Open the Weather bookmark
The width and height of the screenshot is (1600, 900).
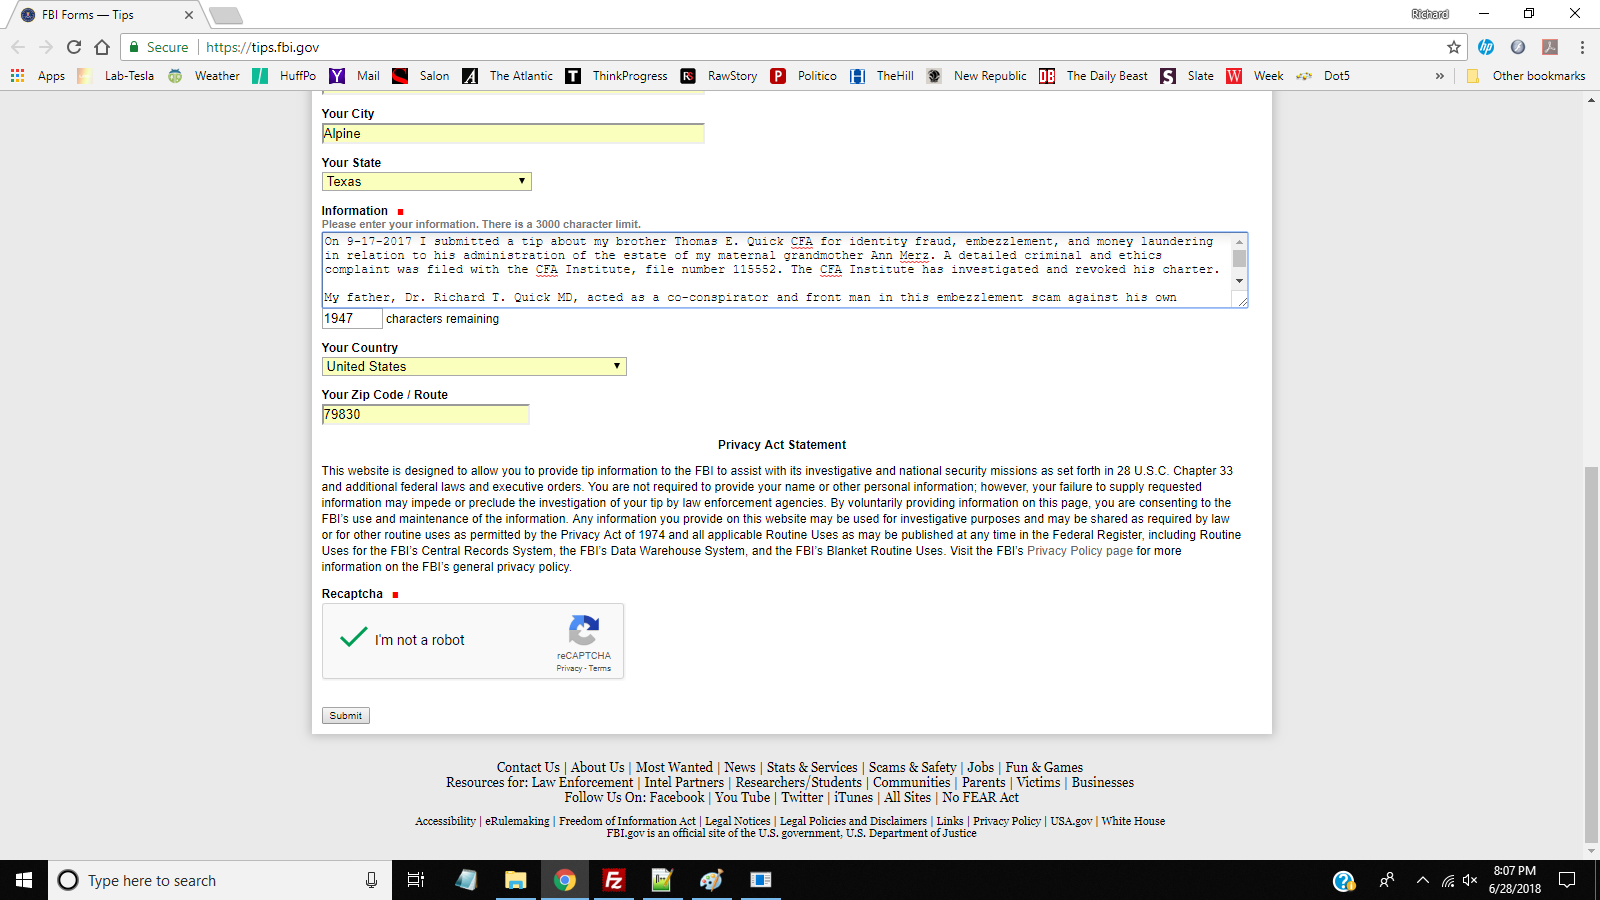pyautogui.click(x=204, y=76)
